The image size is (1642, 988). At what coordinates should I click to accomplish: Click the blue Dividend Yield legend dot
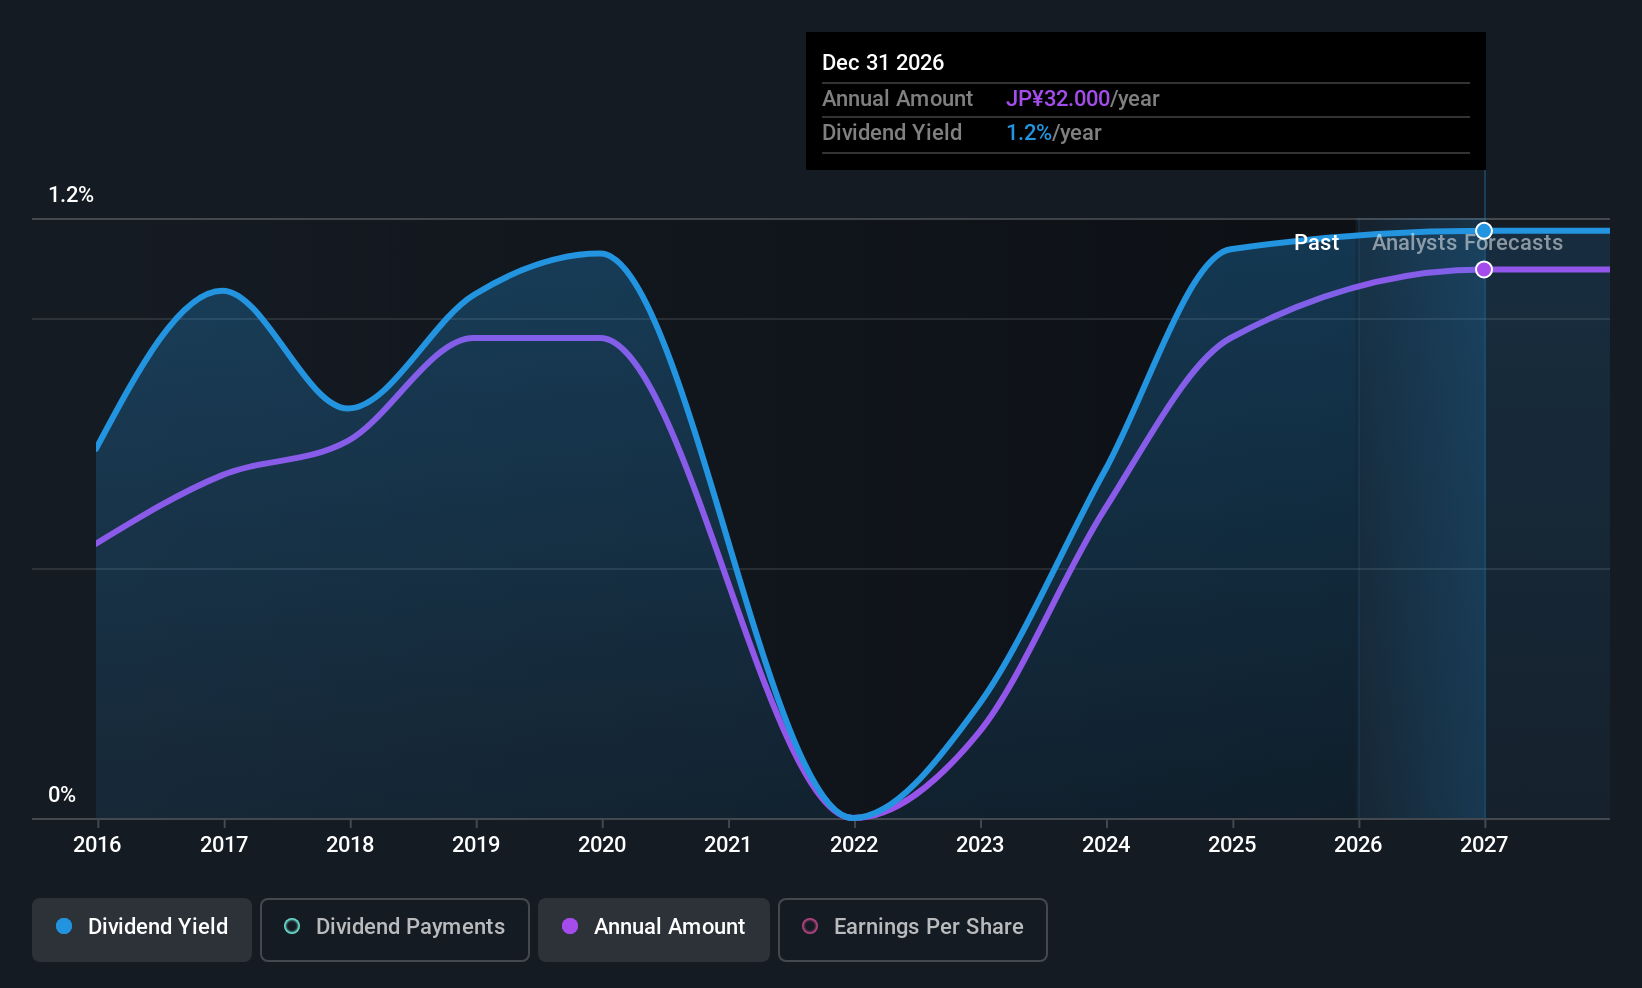point(64,926)
